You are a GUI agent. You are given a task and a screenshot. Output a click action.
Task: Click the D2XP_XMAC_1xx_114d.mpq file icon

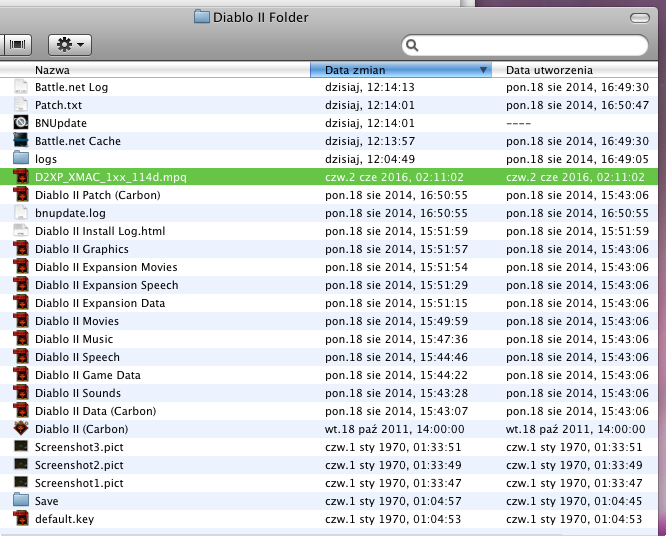tap(21, 177)
